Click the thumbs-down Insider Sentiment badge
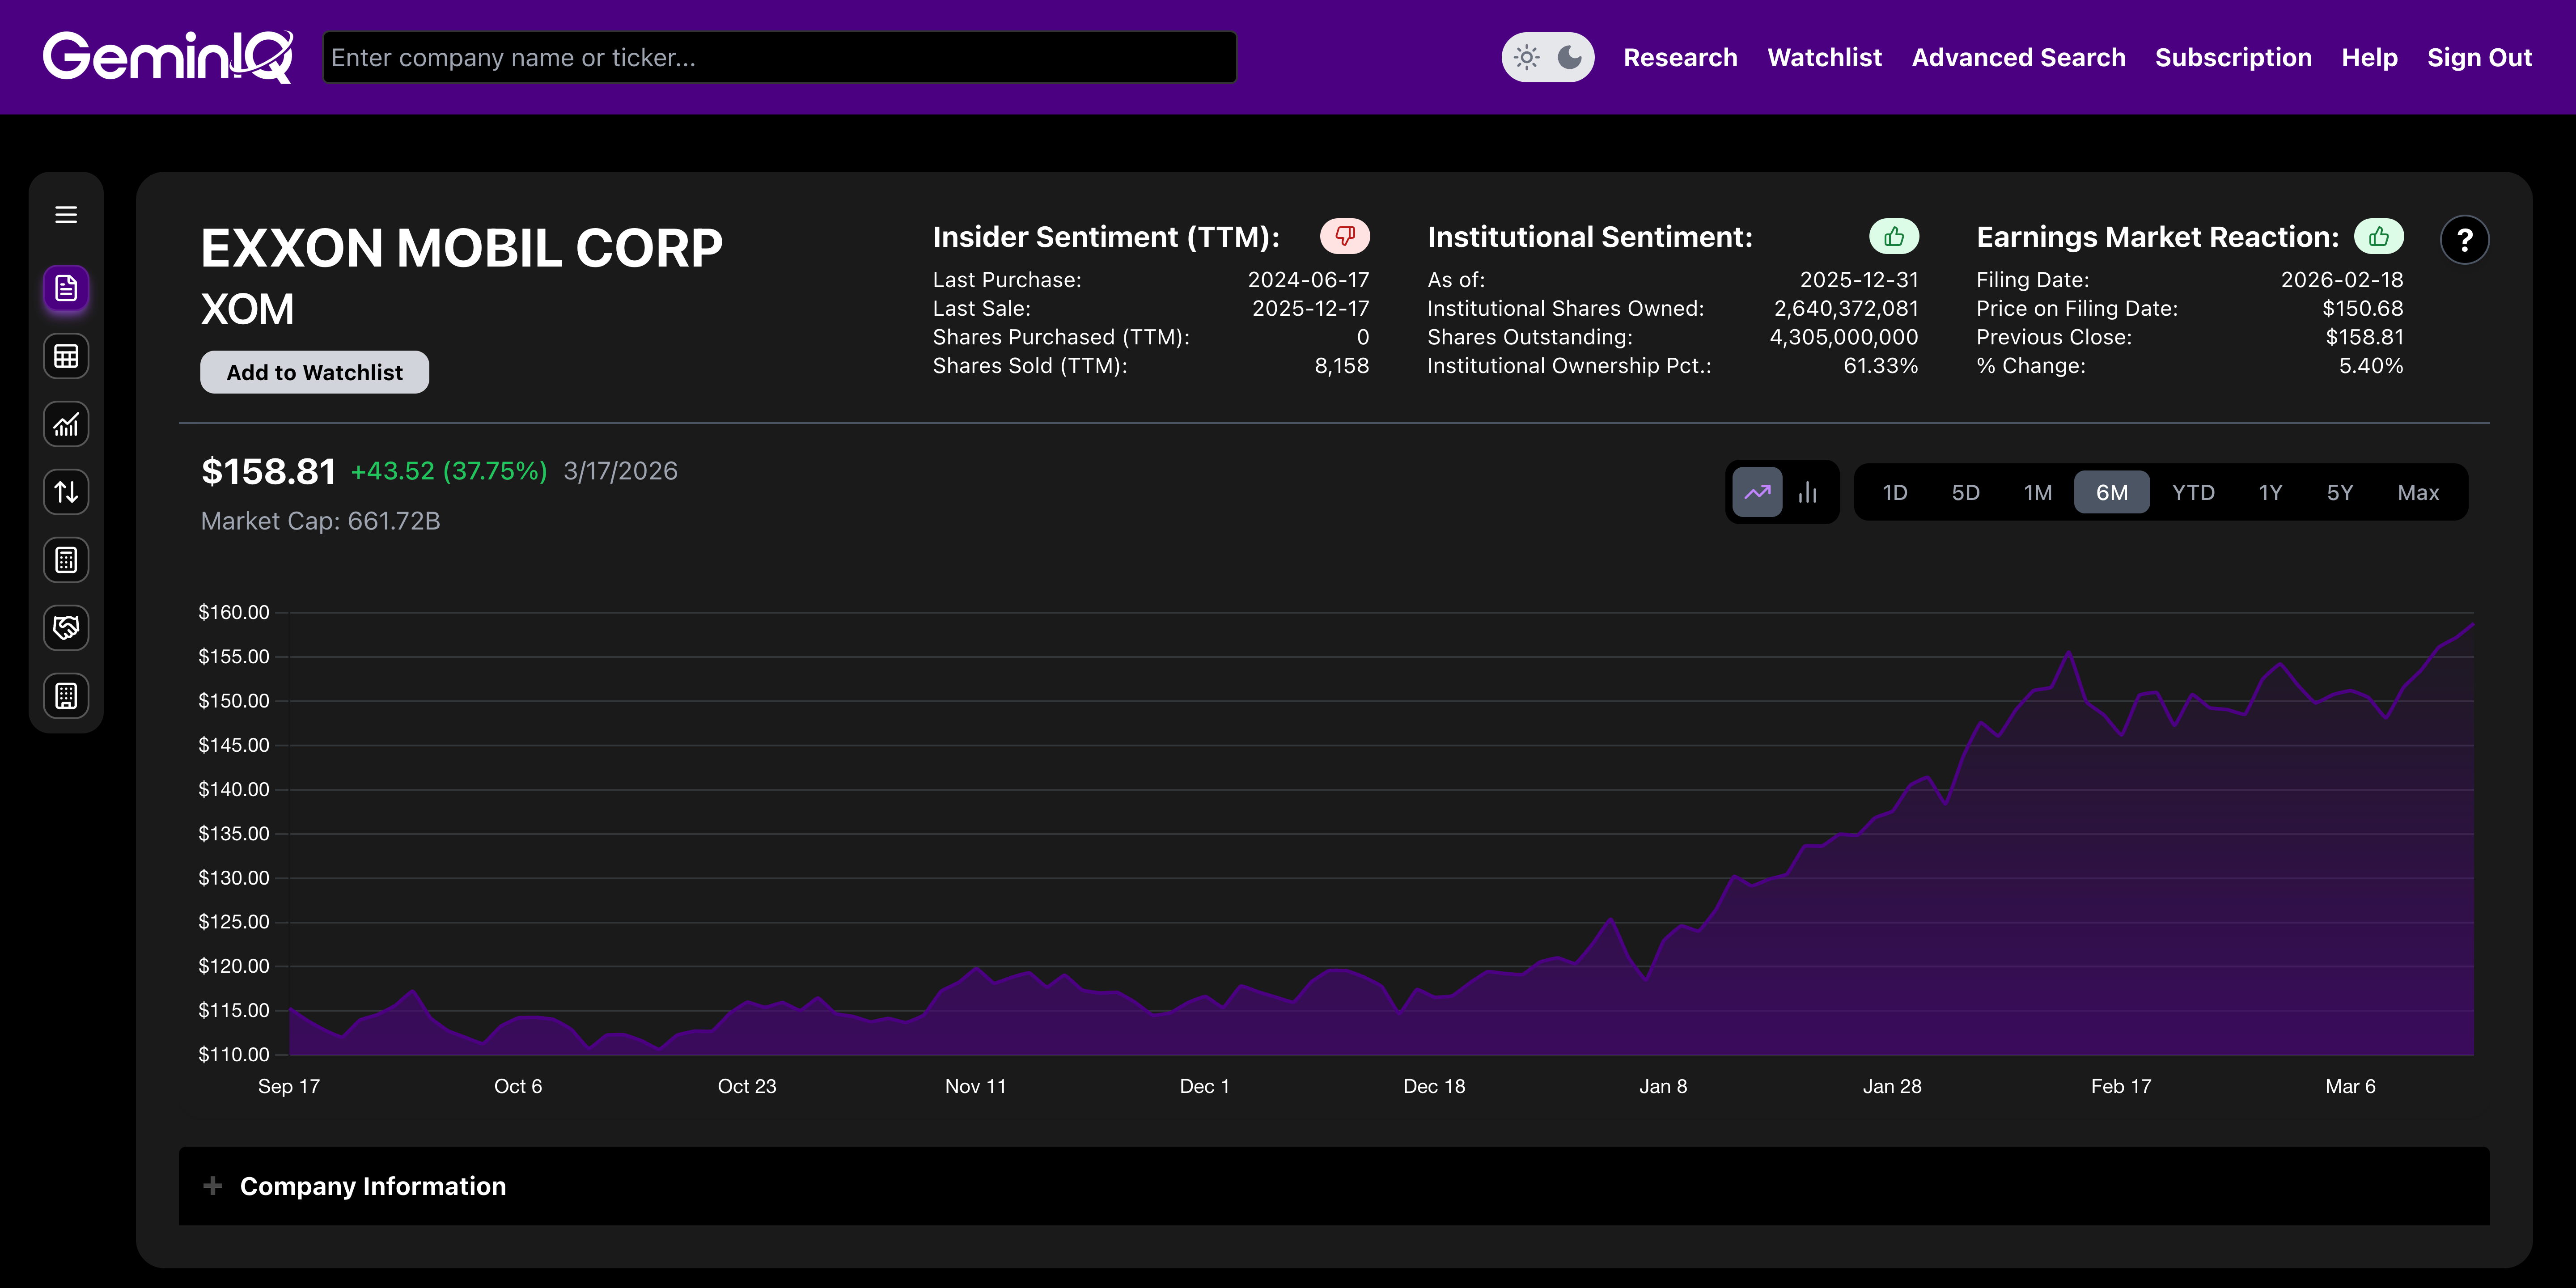Image resolution: width=2576 pixels, height=1288 pixels. (x=1344, y=237)
